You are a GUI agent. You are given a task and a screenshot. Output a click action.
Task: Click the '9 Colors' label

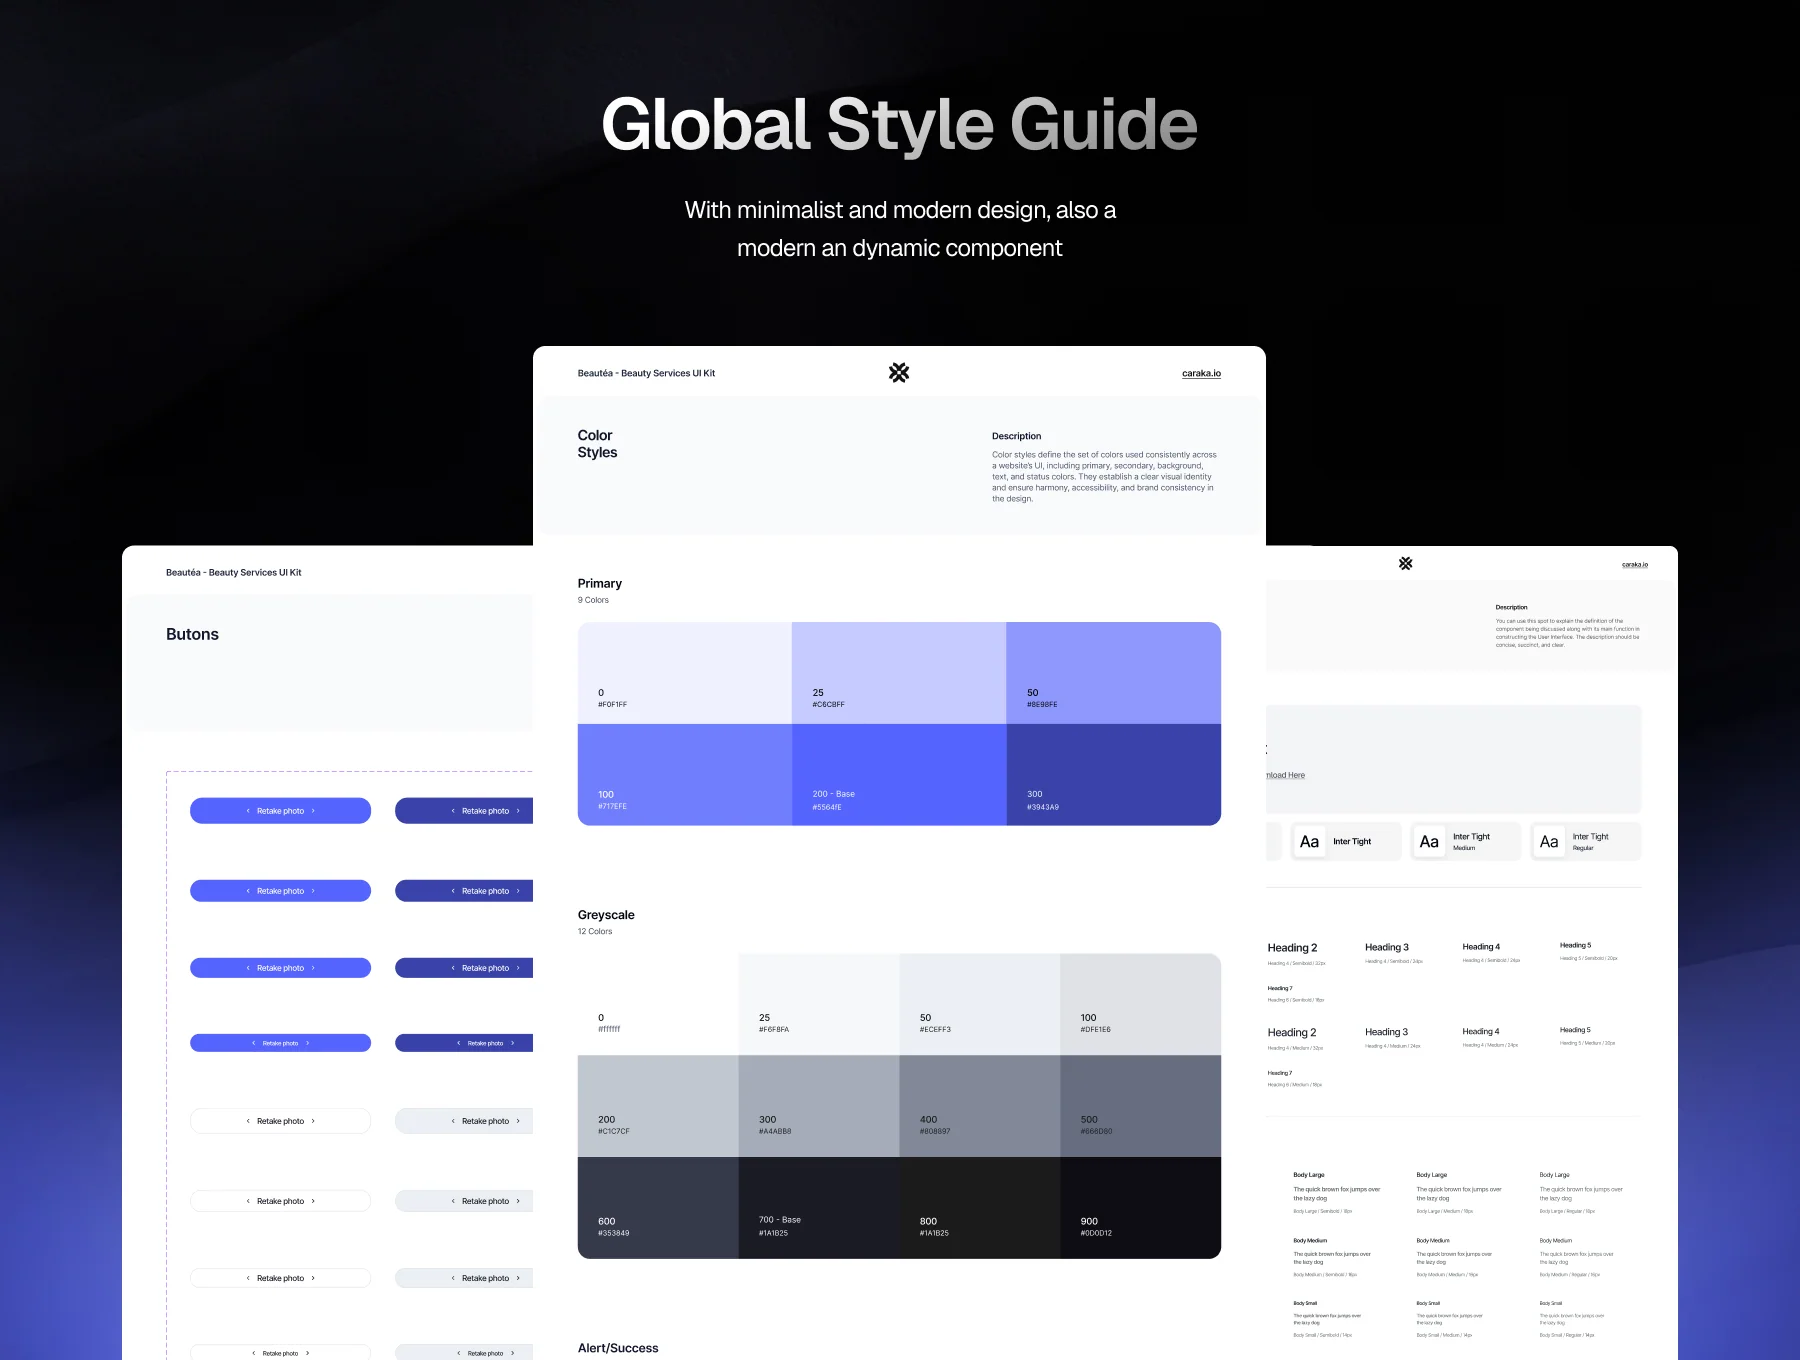pyautogui.click(x=593, y=600)
